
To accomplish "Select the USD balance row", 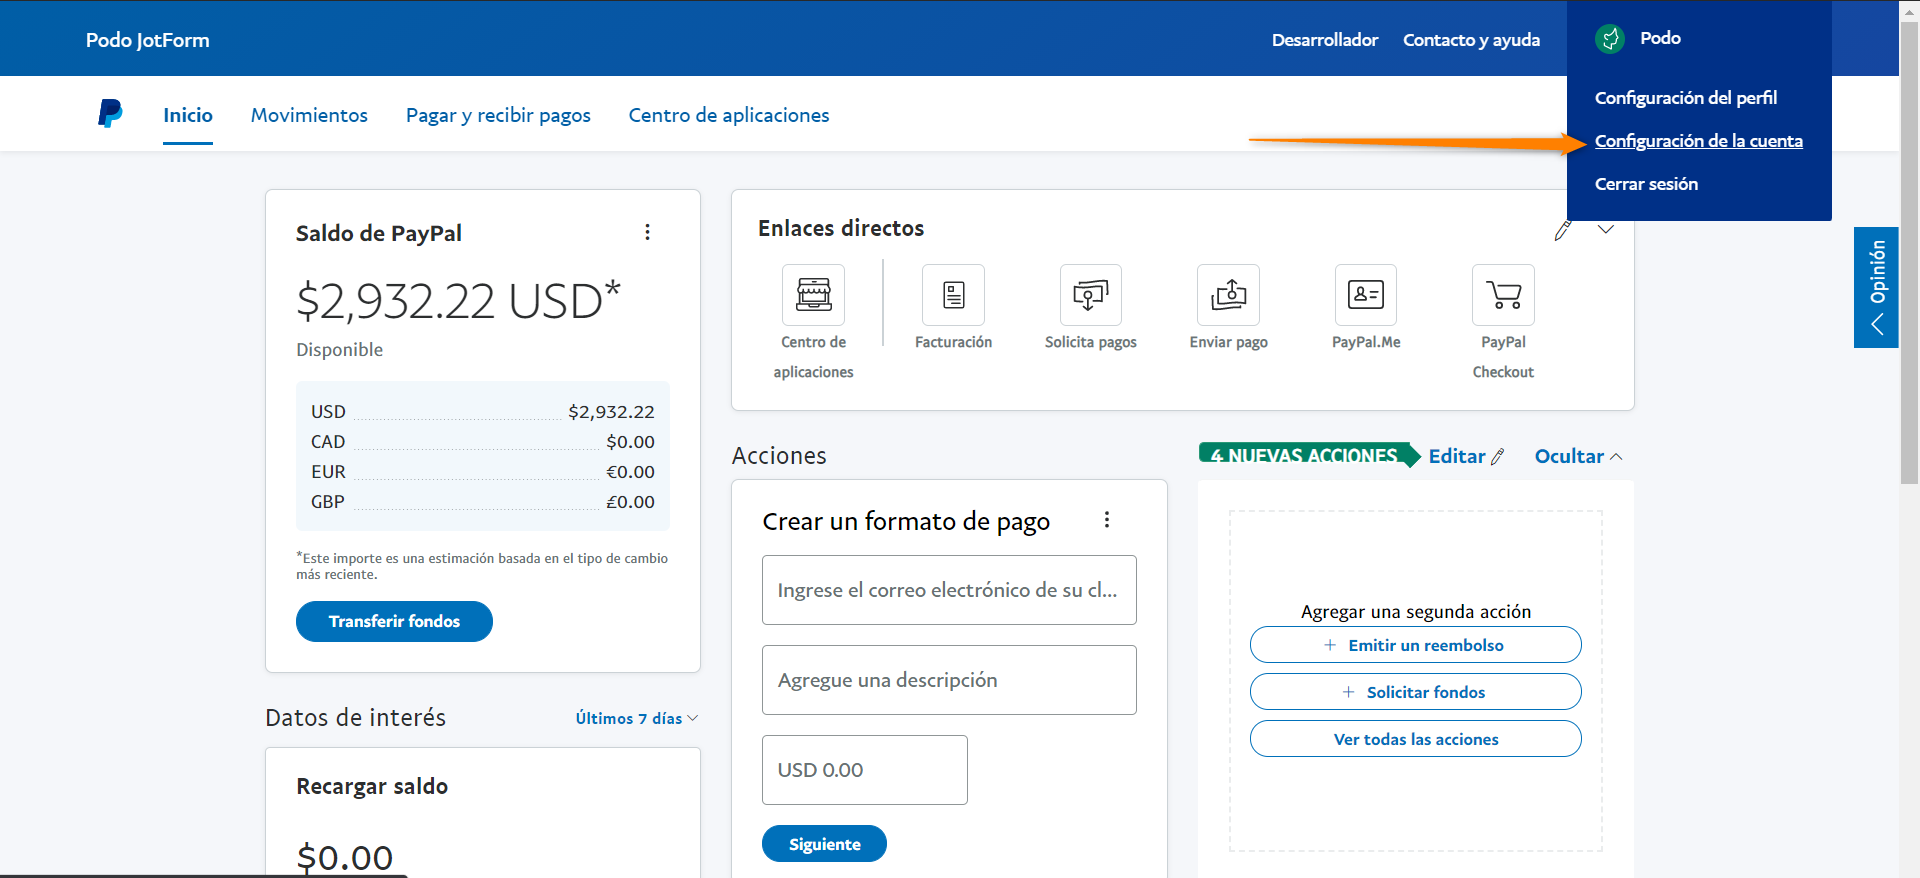I will coord(483,412).
